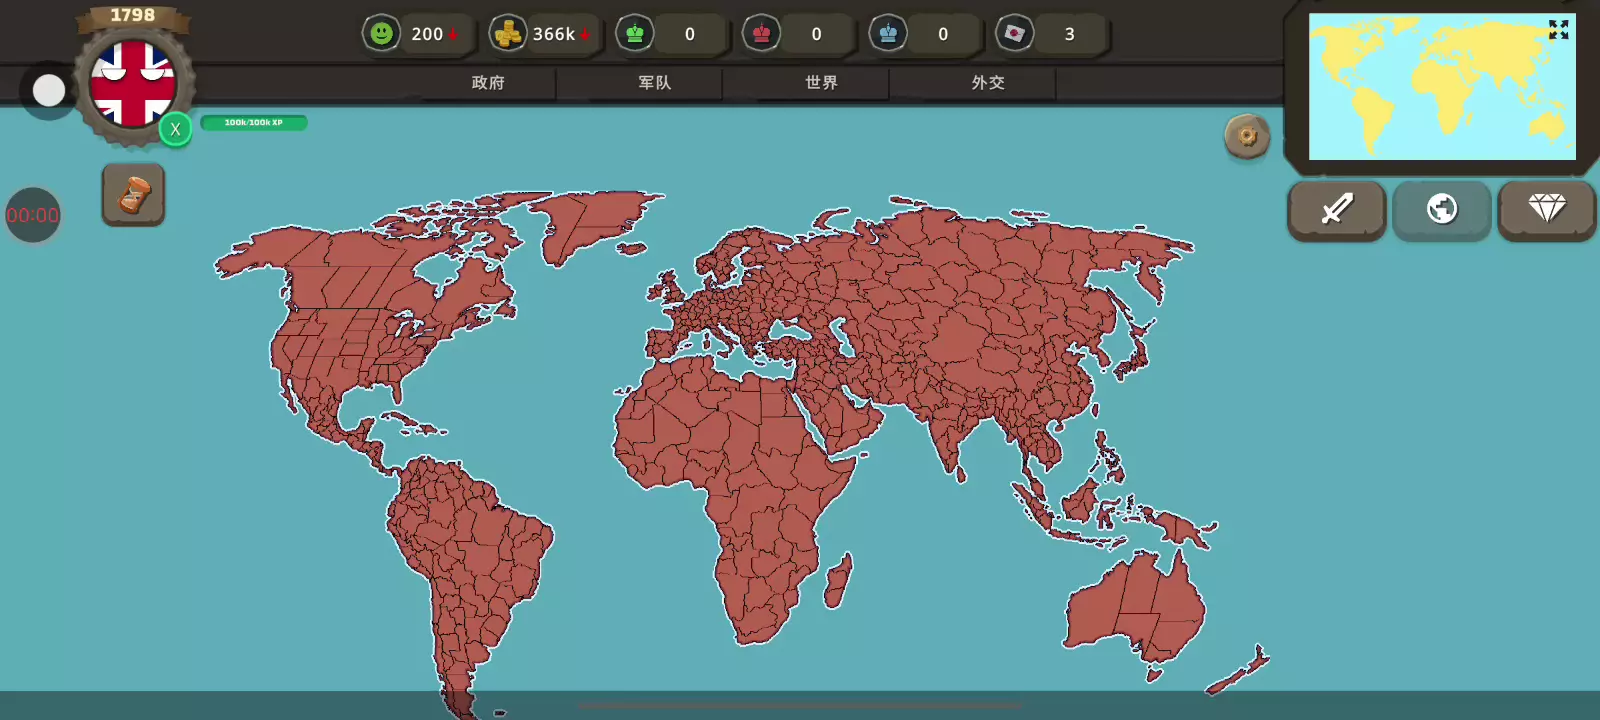Click the red crown counter icon

(762, 34)
